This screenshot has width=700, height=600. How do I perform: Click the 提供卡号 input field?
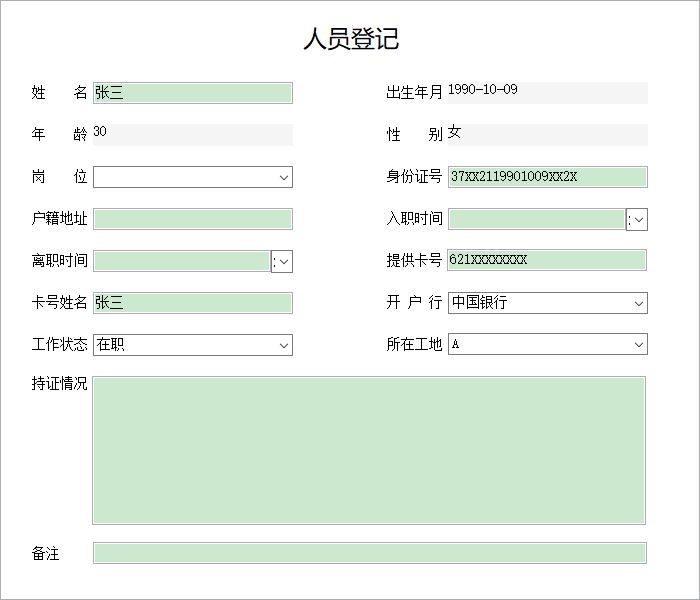pos(547,260)
